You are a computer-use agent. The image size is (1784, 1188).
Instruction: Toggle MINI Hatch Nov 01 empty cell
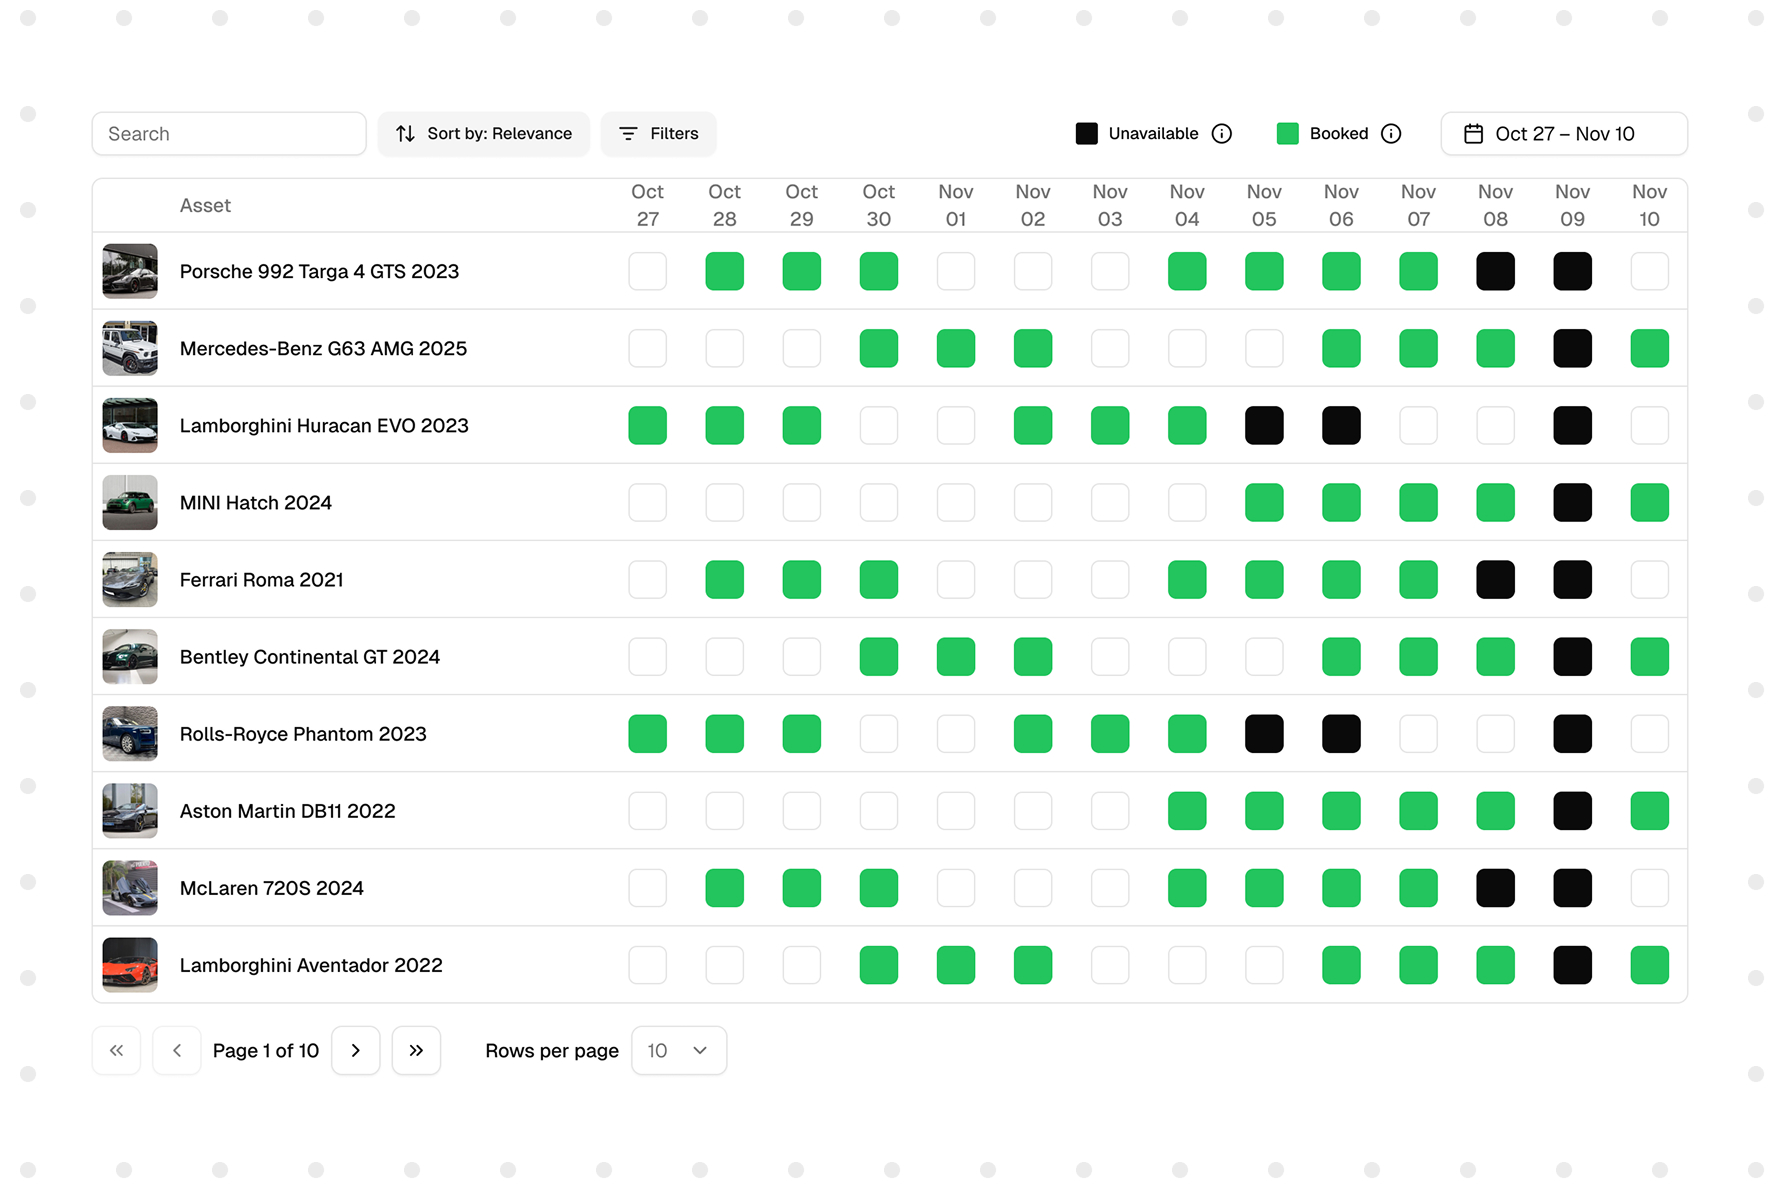tap(956, 502)
